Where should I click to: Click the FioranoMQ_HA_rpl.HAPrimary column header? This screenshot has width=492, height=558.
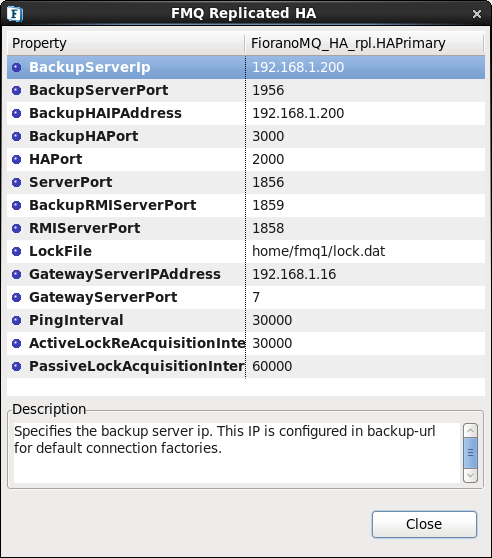(x=365, y=43)
